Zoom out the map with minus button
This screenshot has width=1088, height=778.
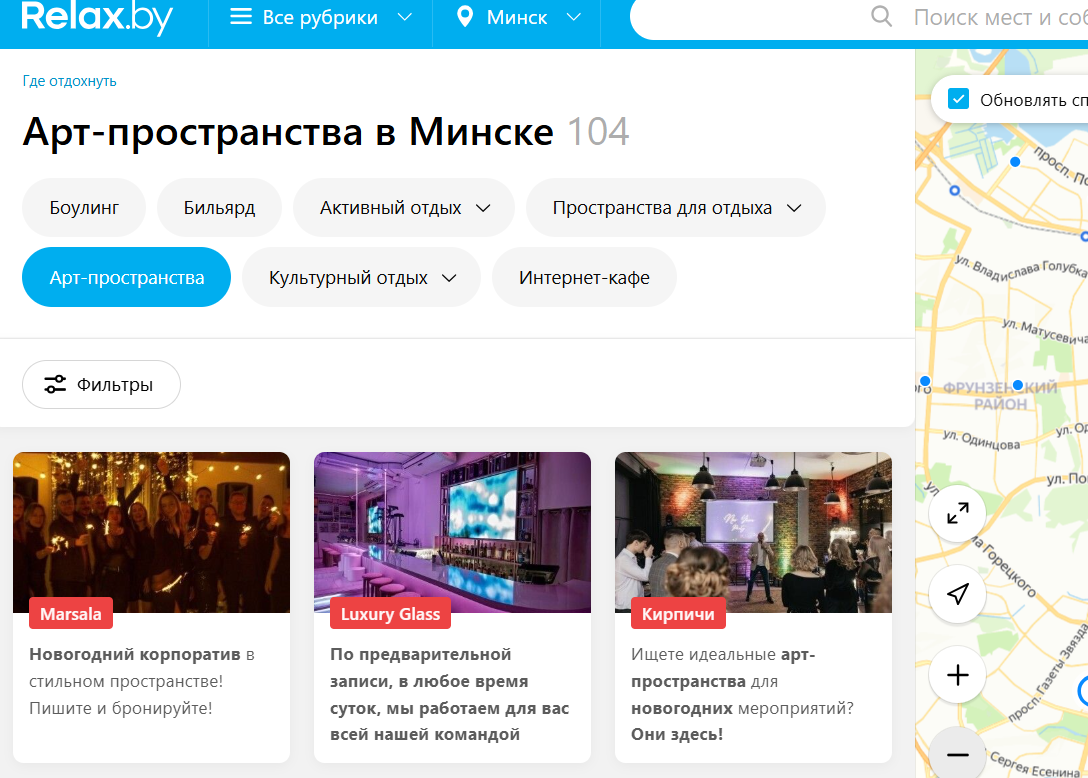coord(958,754)
